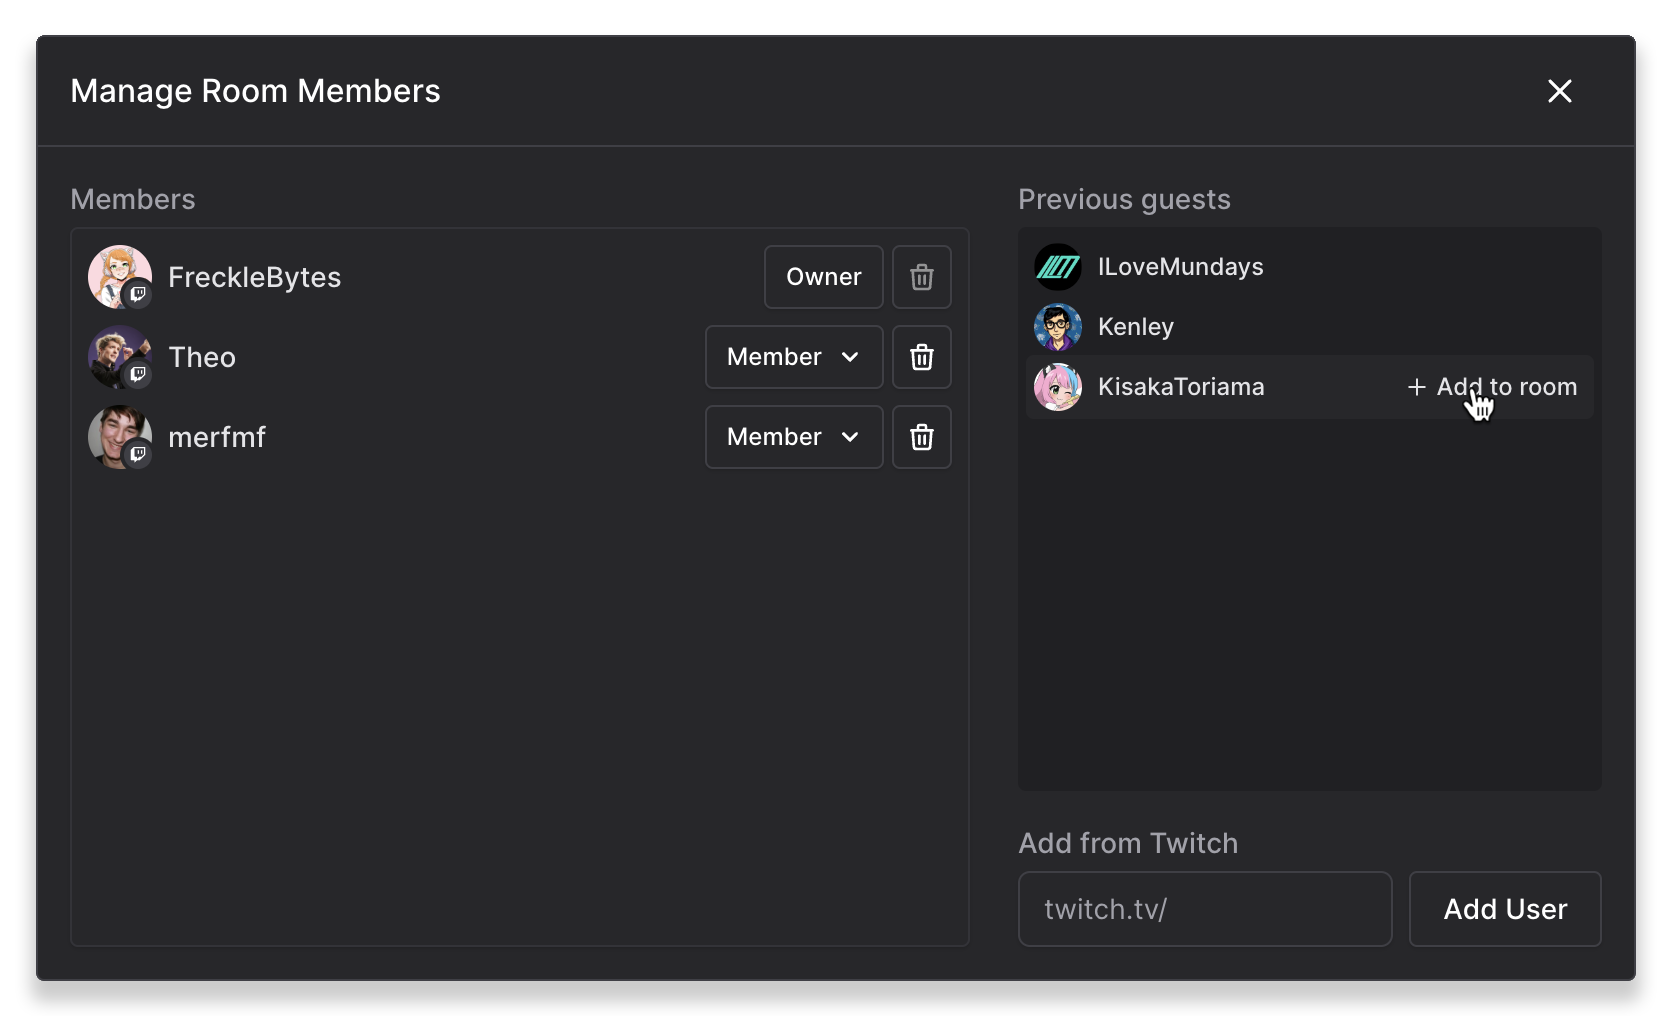This screenshot has width=1672, height=1016.
Task: Select ILoveMundays from previous guests
Action: point(1180,267)
